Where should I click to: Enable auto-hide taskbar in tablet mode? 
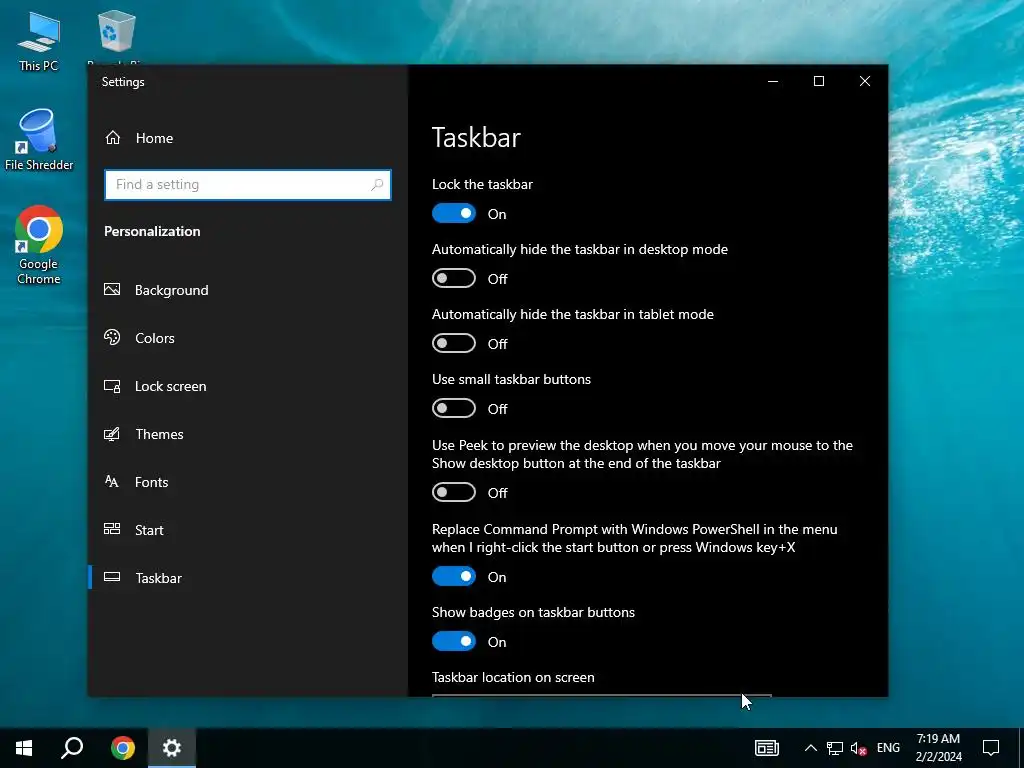[454, 344]
